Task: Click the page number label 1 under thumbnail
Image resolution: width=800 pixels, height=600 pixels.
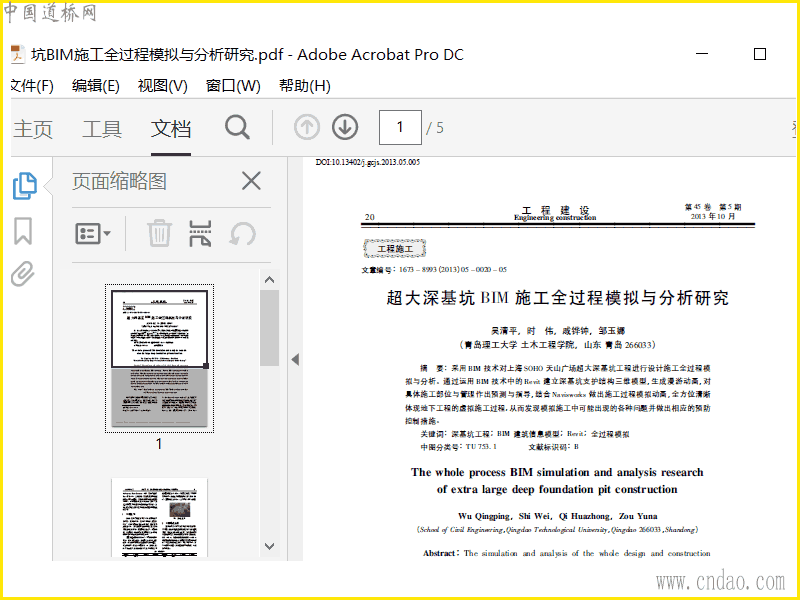Action: [159, 444]
